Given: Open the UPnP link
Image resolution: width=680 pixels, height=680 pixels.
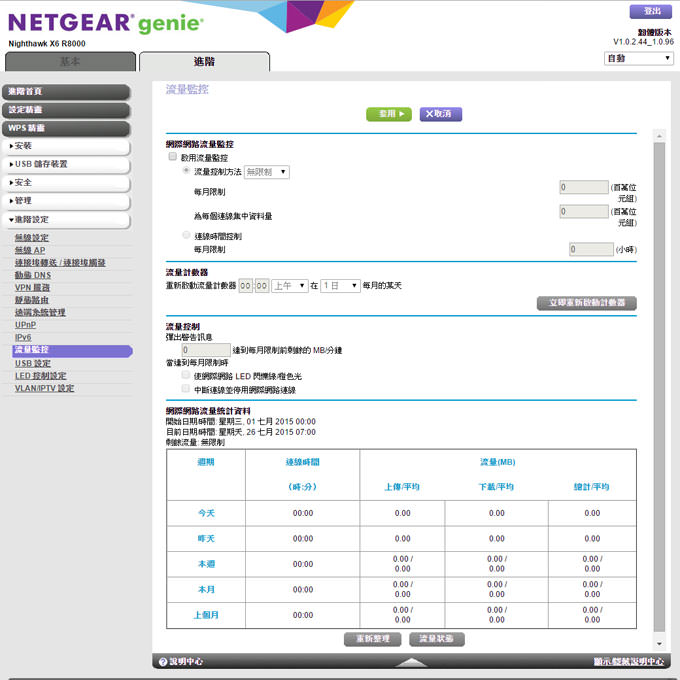Looking at the screenshot, I should (x=26, y=325).
